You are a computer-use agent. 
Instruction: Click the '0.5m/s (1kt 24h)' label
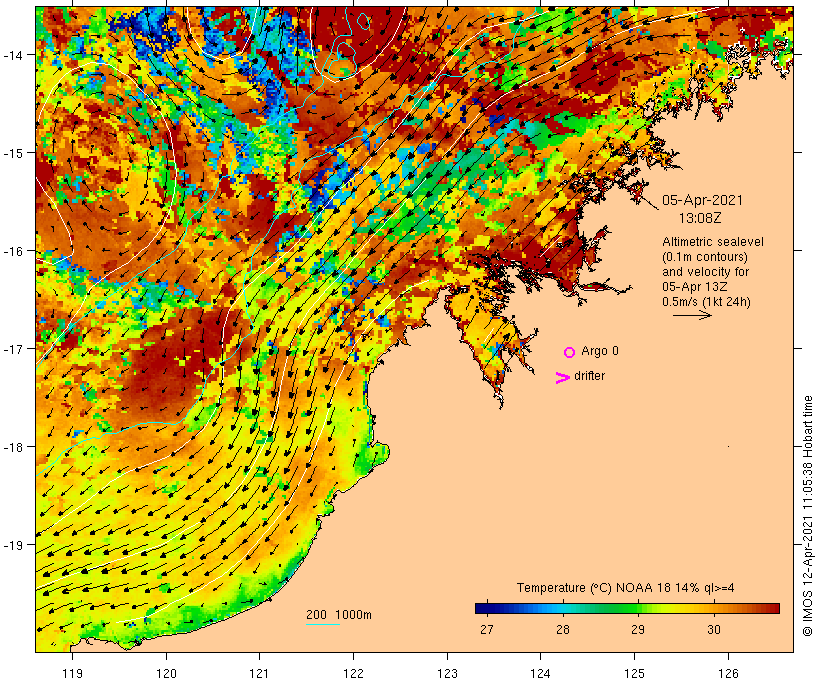(706, 302)
